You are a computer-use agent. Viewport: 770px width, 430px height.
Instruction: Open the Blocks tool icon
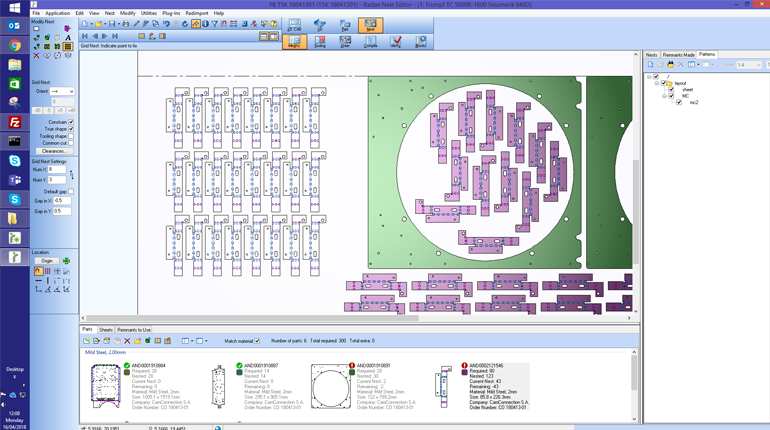tap(421, 42)
